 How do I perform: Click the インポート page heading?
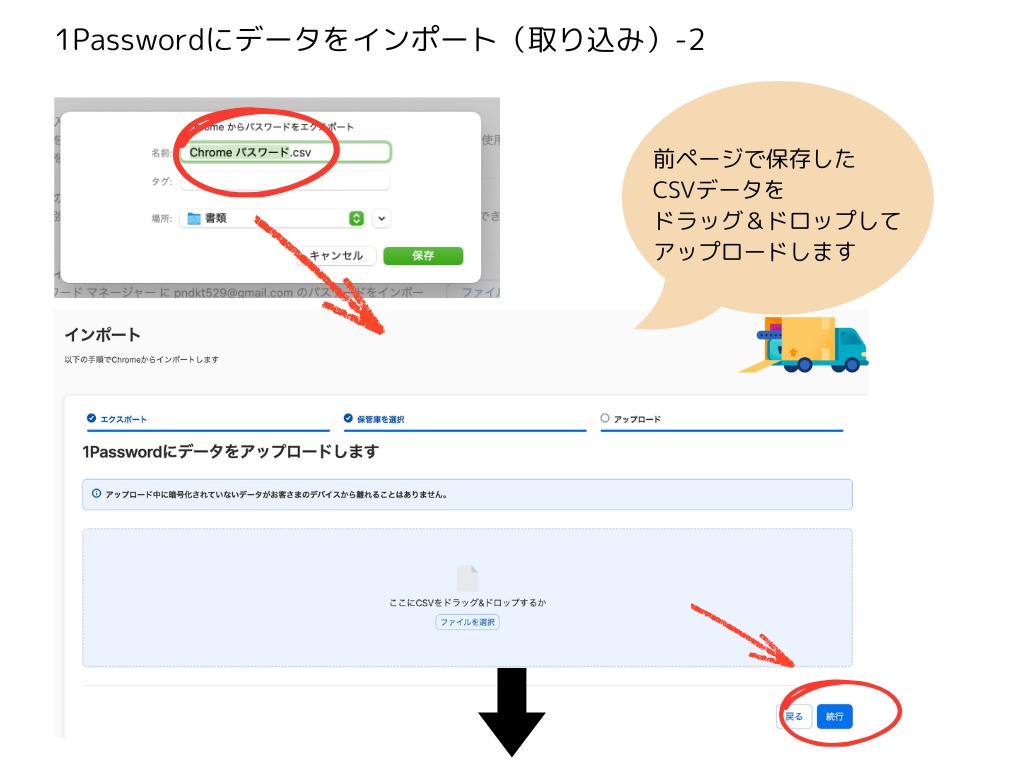[x=103, y=335]
